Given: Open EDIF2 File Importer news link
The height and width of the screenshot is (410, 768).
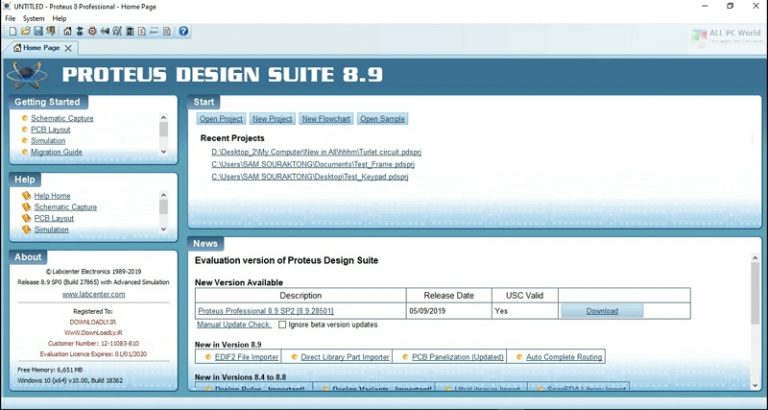Looking at the screenshot, I should (247, 357).
